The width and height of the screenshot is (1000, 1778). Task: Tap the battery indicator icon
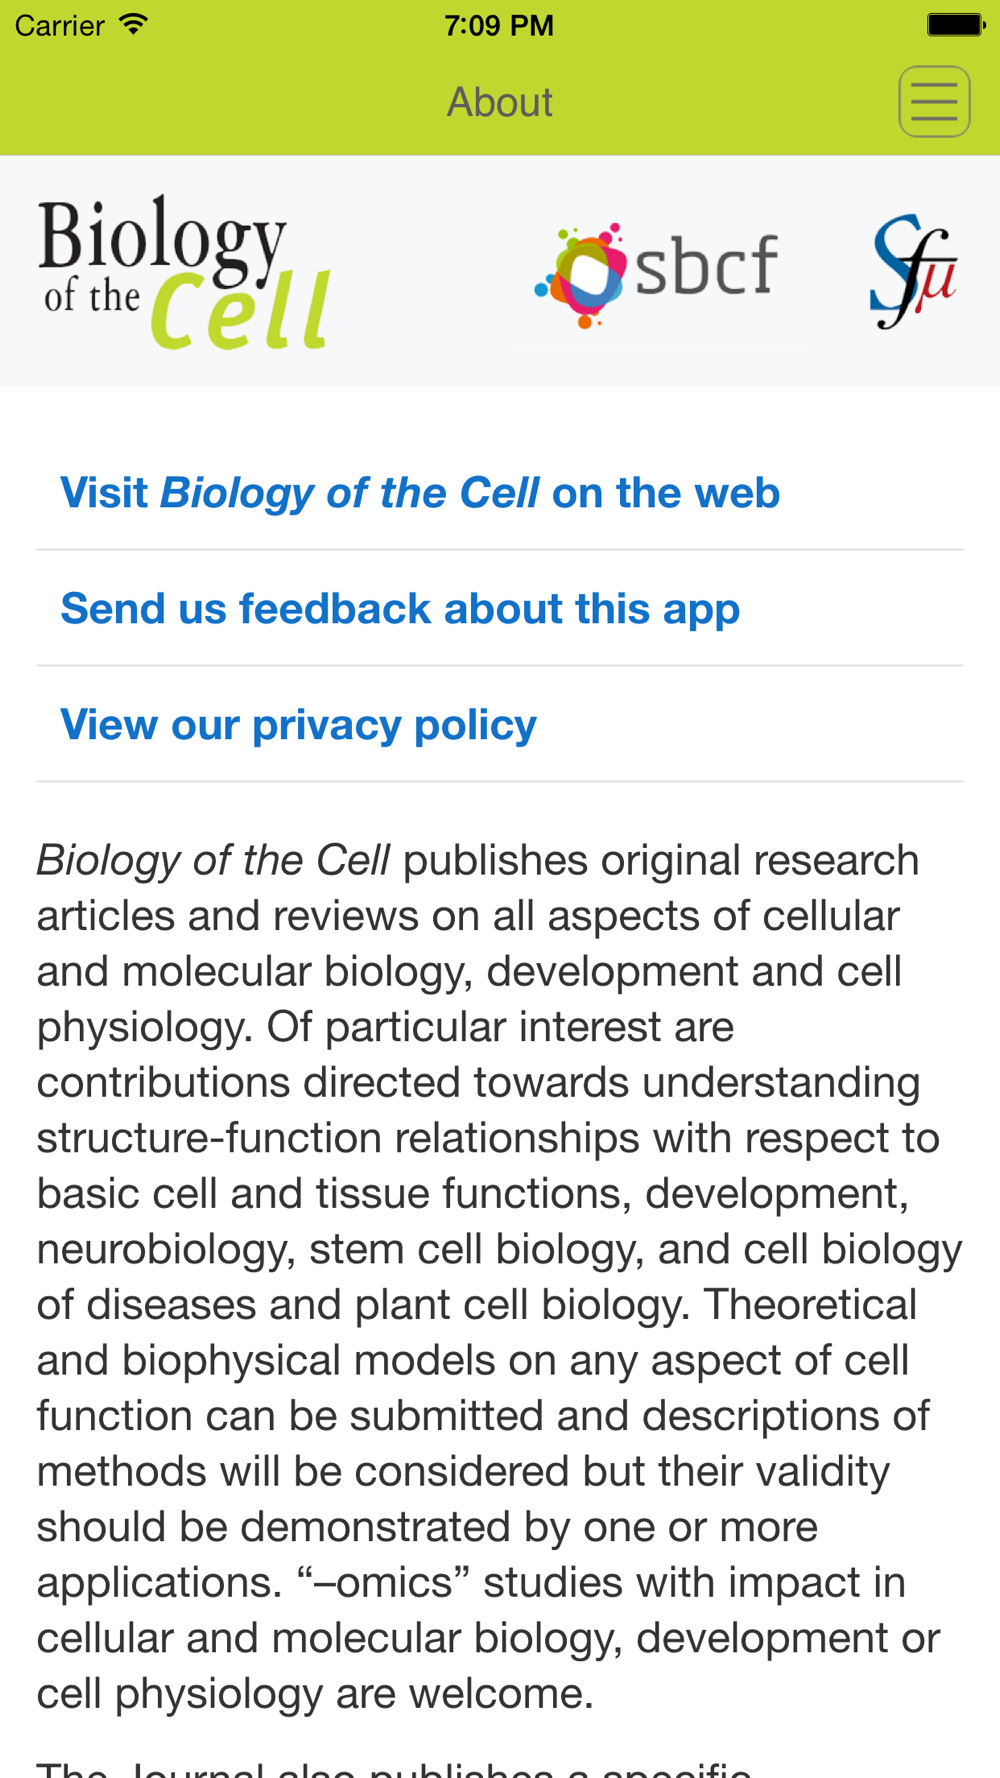point(956,24)
